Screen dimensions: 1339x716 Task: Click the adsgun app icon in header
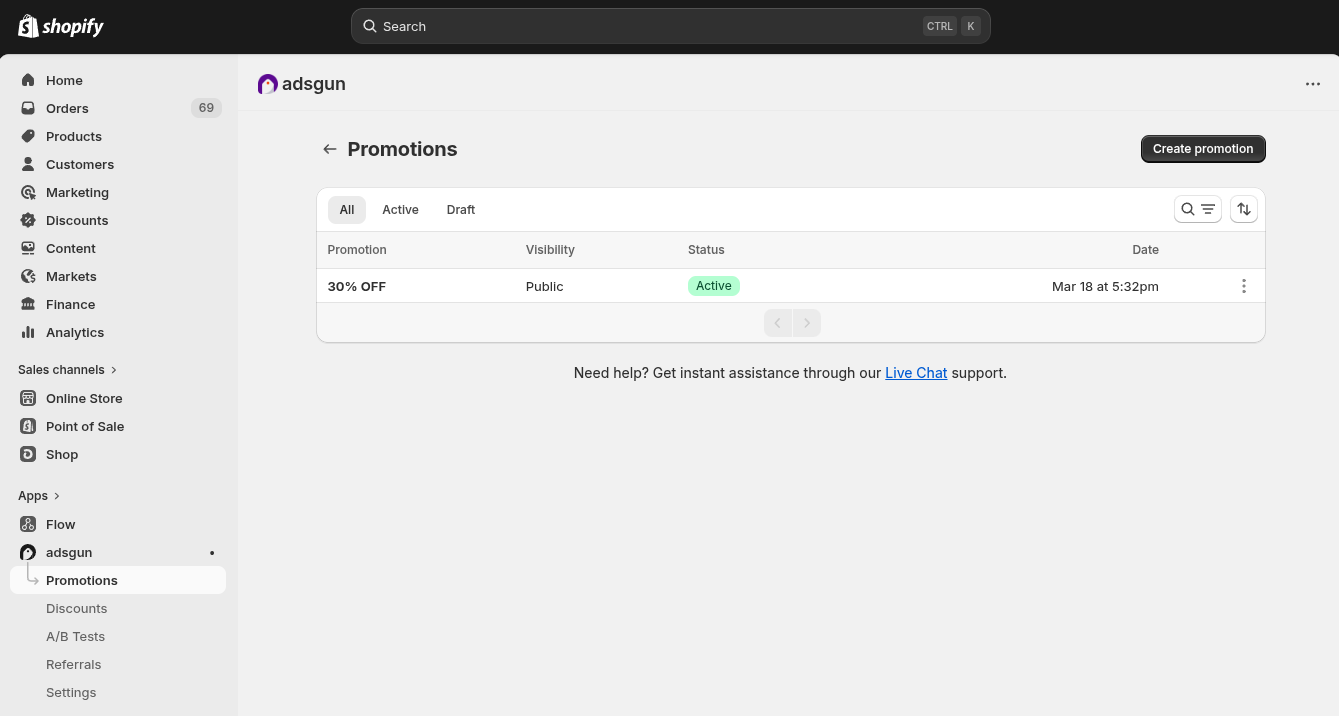[x=267, y=84]
